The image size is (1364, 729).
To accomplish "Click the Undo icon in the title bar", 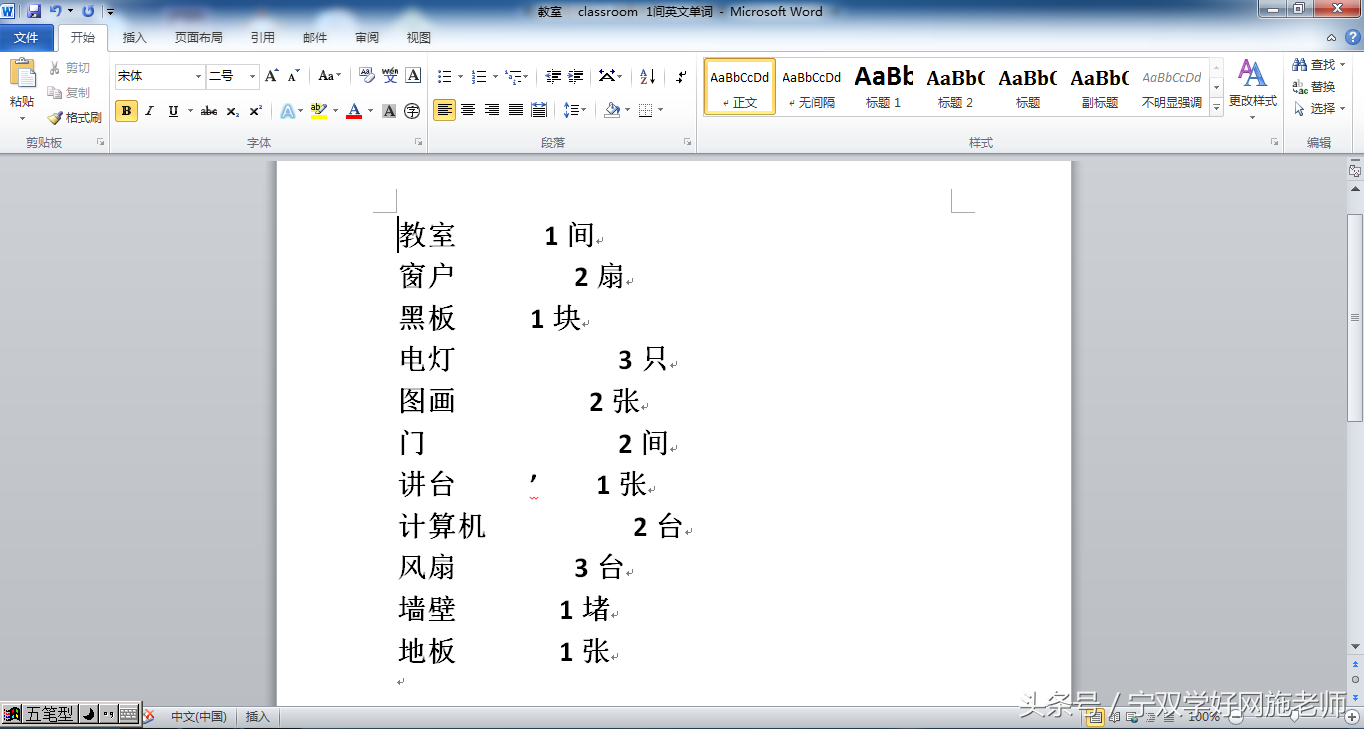I will (x=55, y=11).
